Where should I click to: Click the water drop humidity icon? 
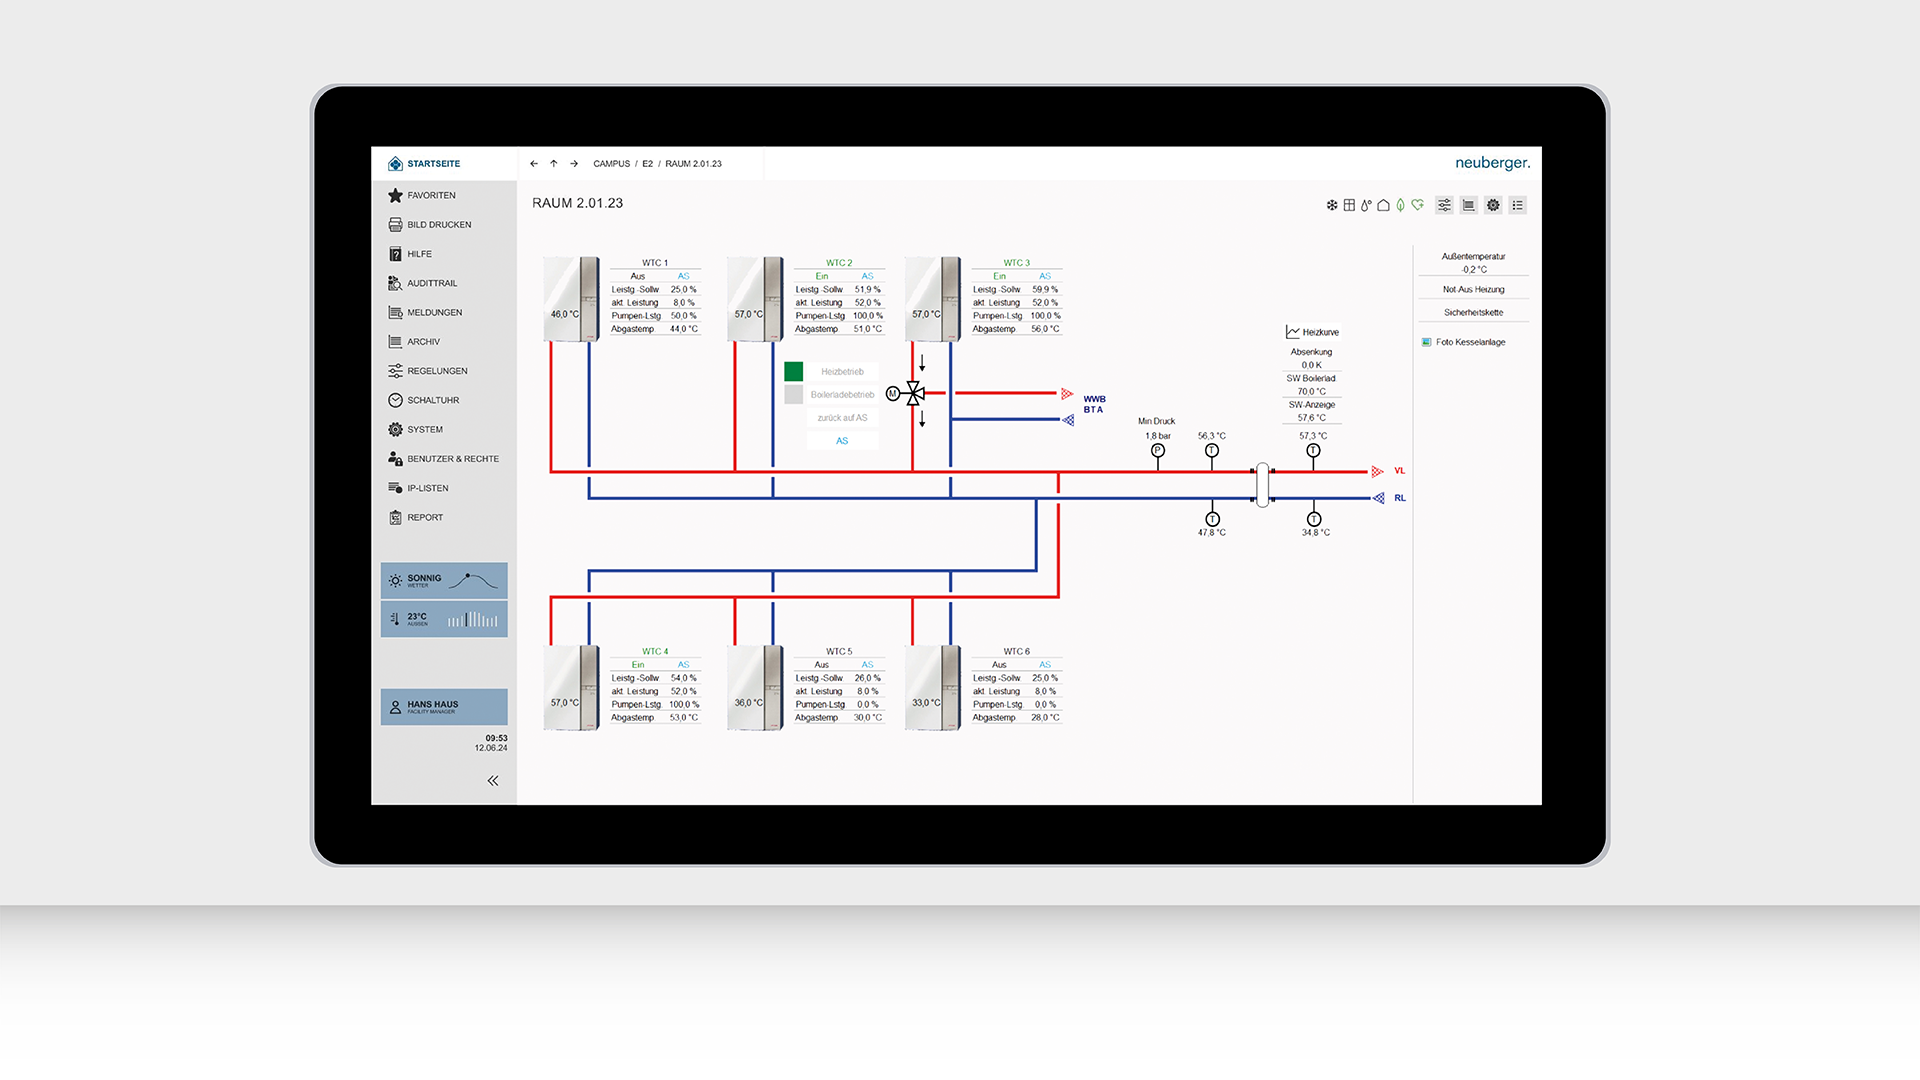1366,205
